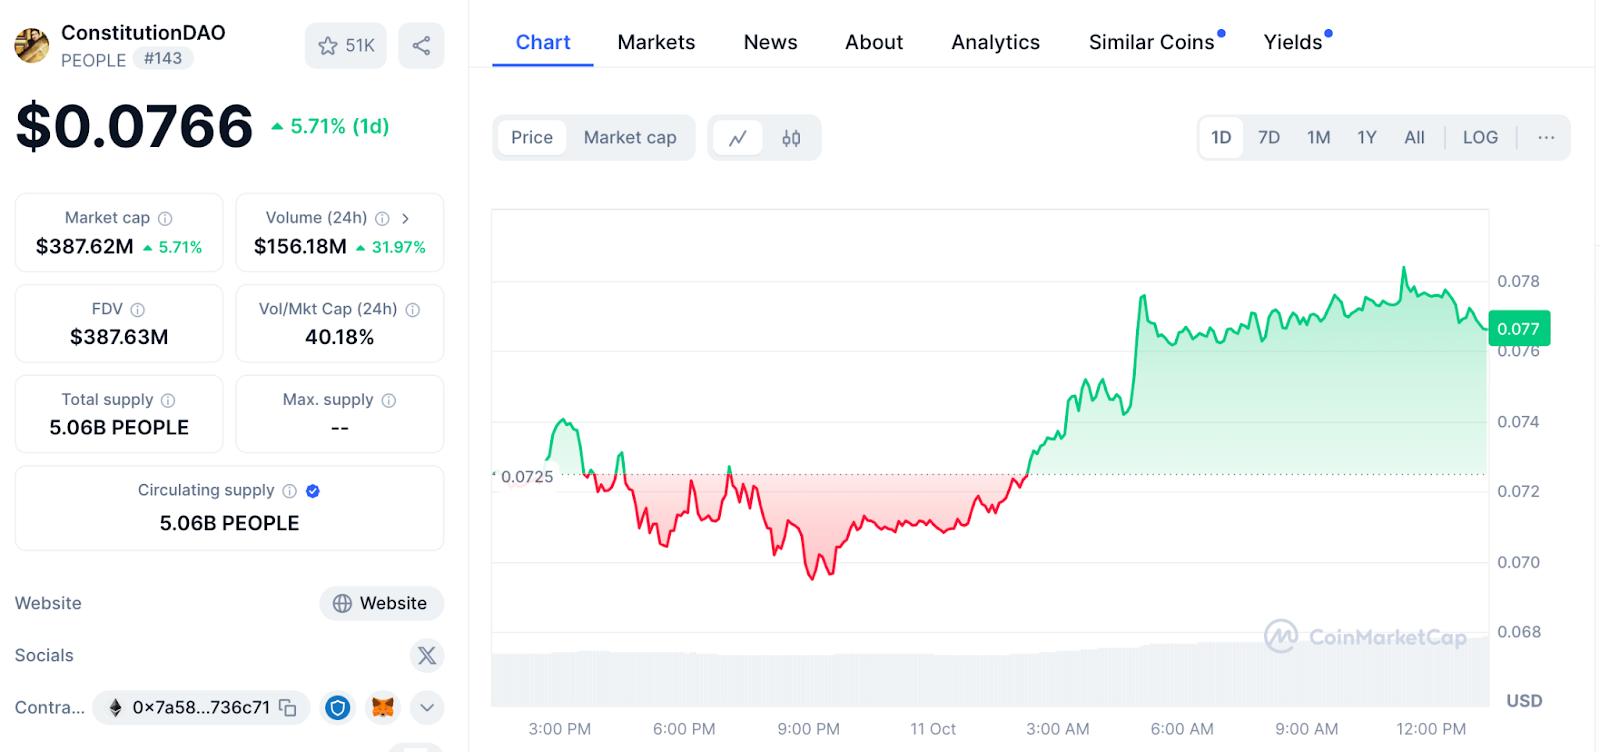Open the Yields tab
The width and height of the screenshot is (1600, 752).
1293,42
